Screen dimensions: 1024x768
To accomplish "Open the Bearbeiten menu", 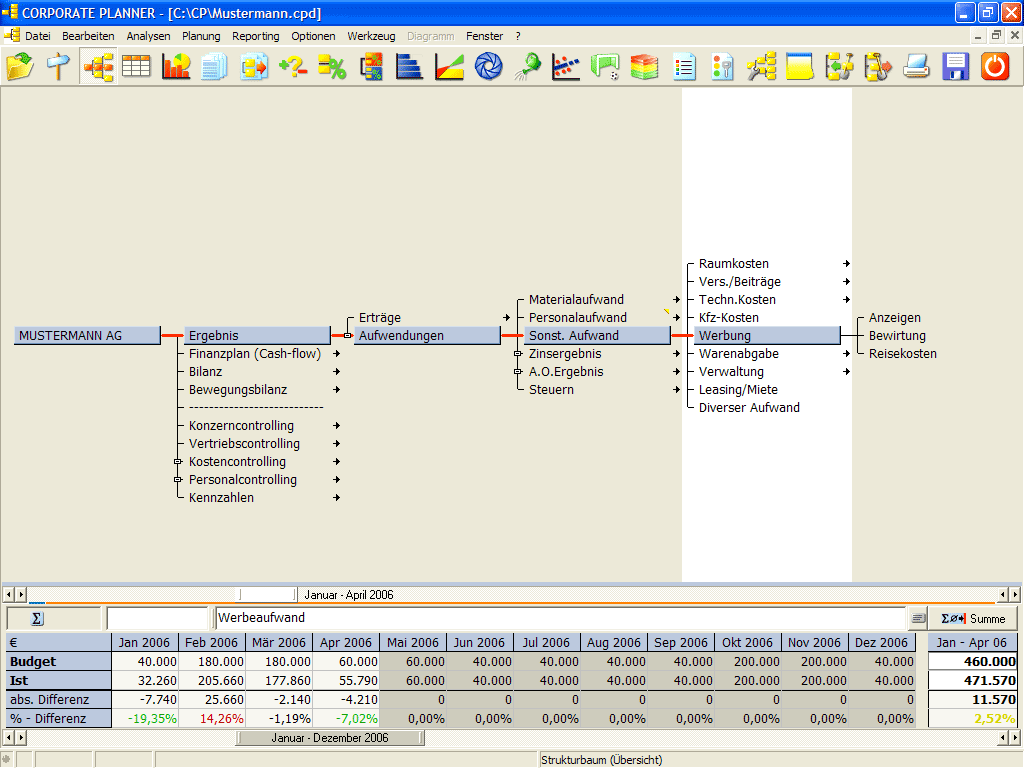I will [x=88, y=36].
